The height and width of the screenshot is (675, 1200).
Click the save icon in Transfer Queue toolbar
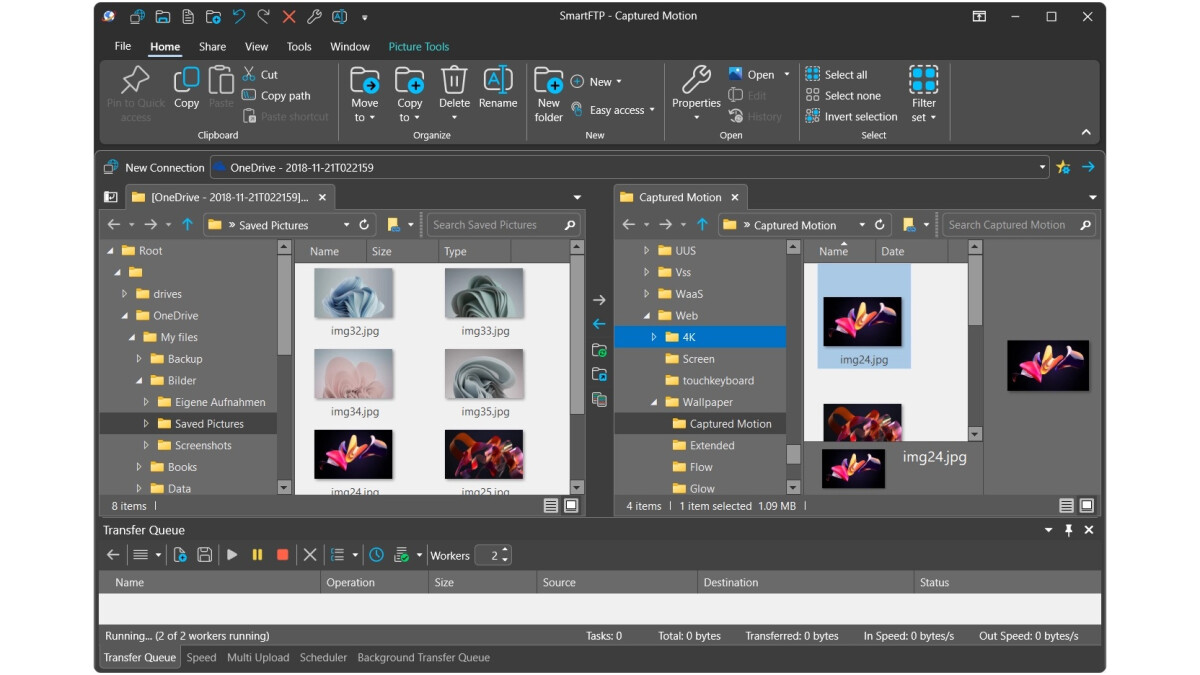(205, 555)
